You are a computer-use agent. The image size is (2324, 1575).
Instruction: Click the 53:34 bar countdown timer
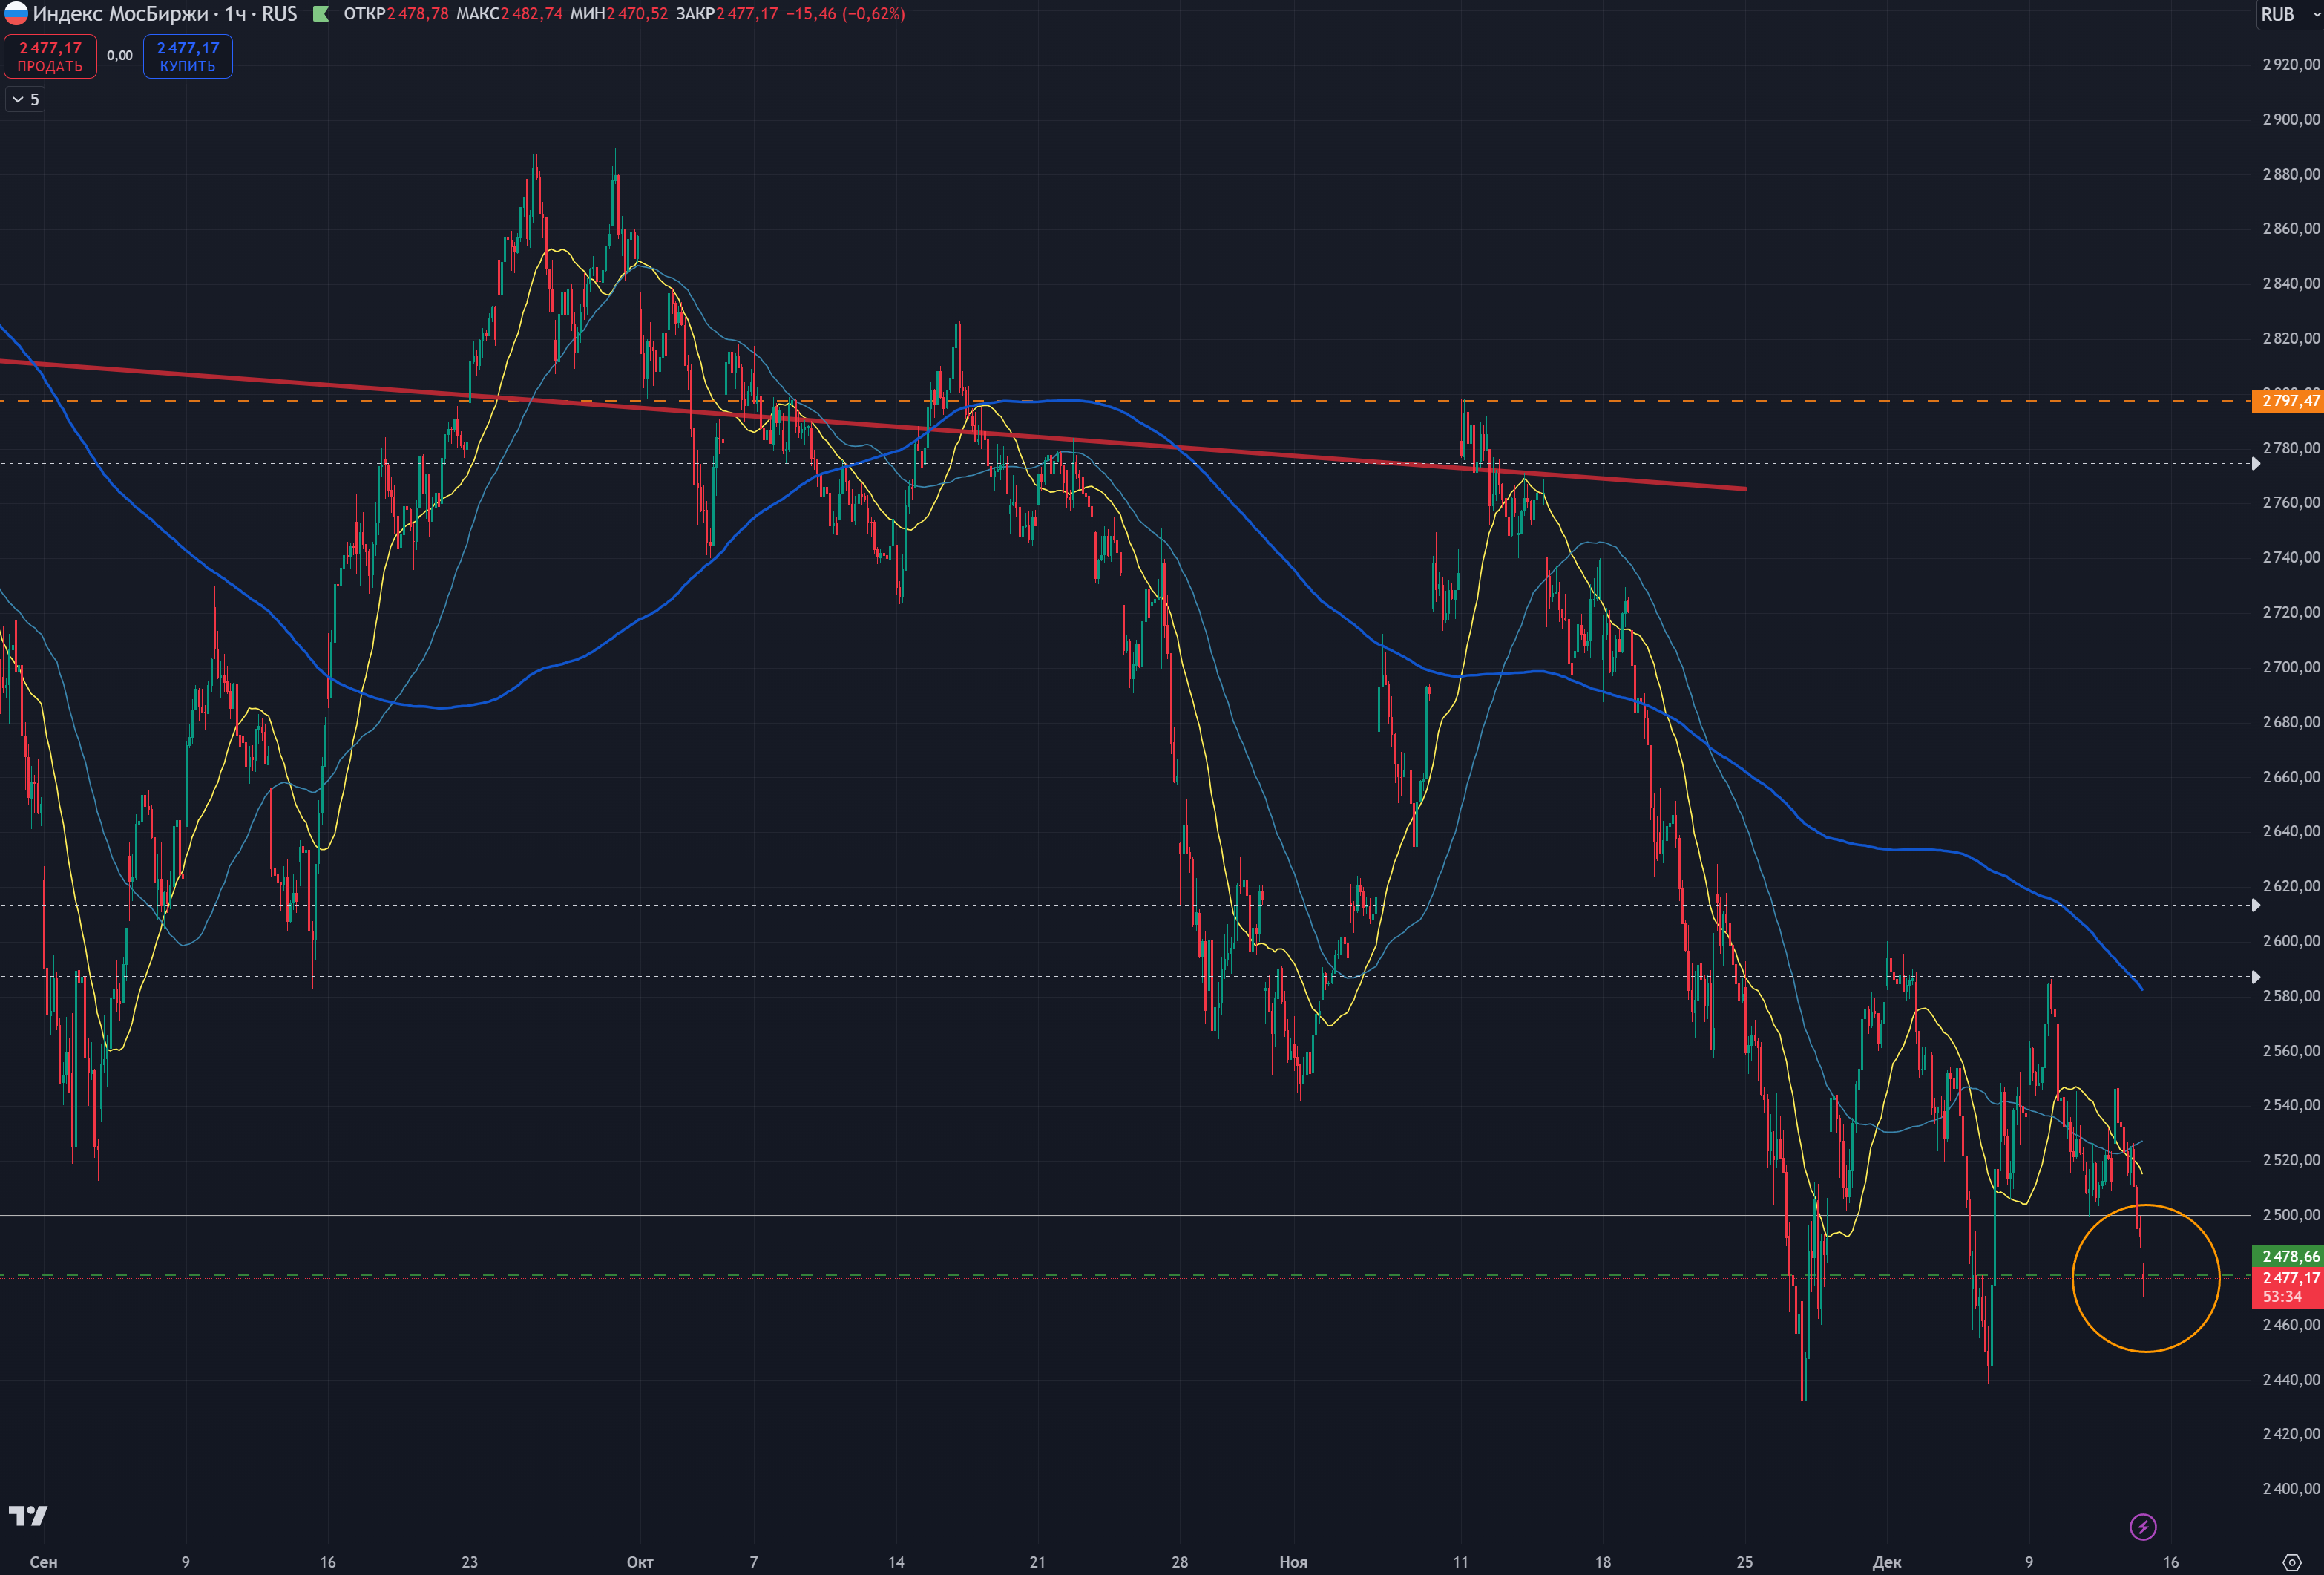(x=2281, y=1297)
